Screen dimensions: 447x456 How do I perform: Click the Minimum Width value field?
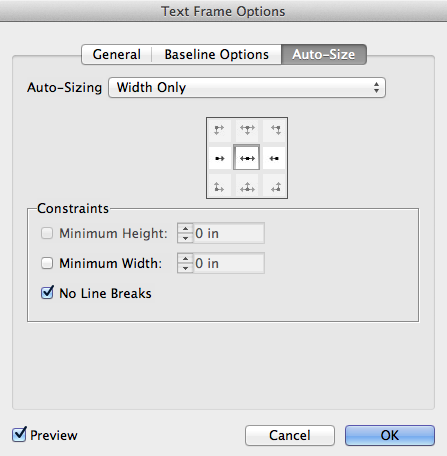click(229, 263)
